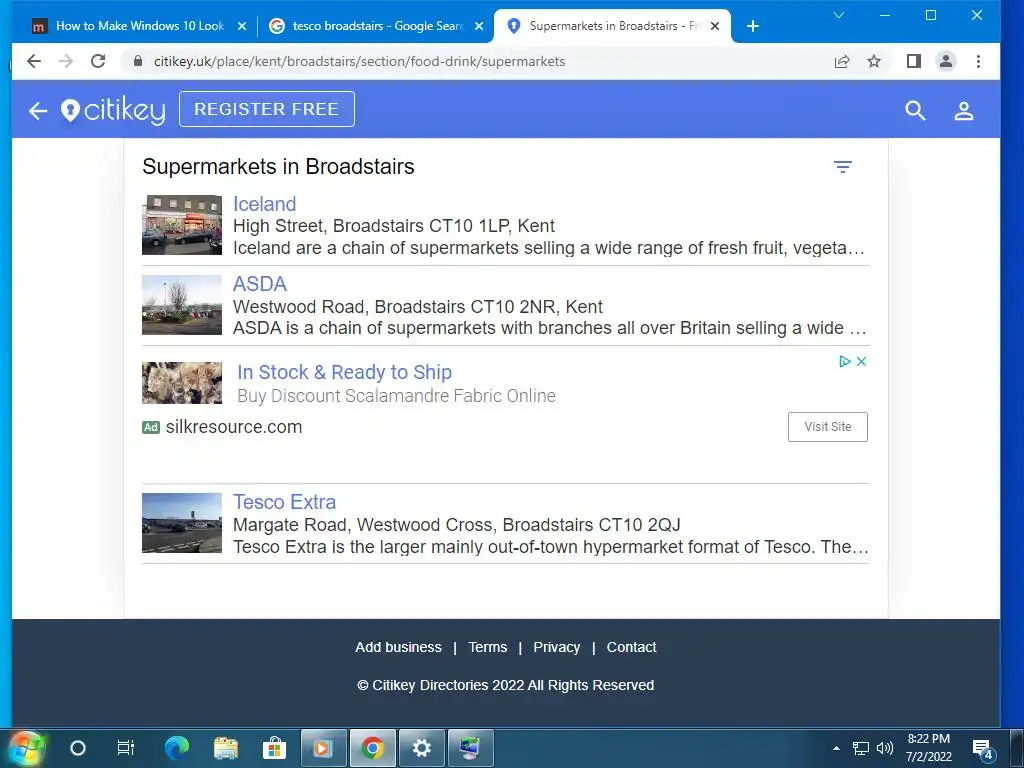
Task: Click the Chrome taskbar icon
Action: [x=372, y=748]
